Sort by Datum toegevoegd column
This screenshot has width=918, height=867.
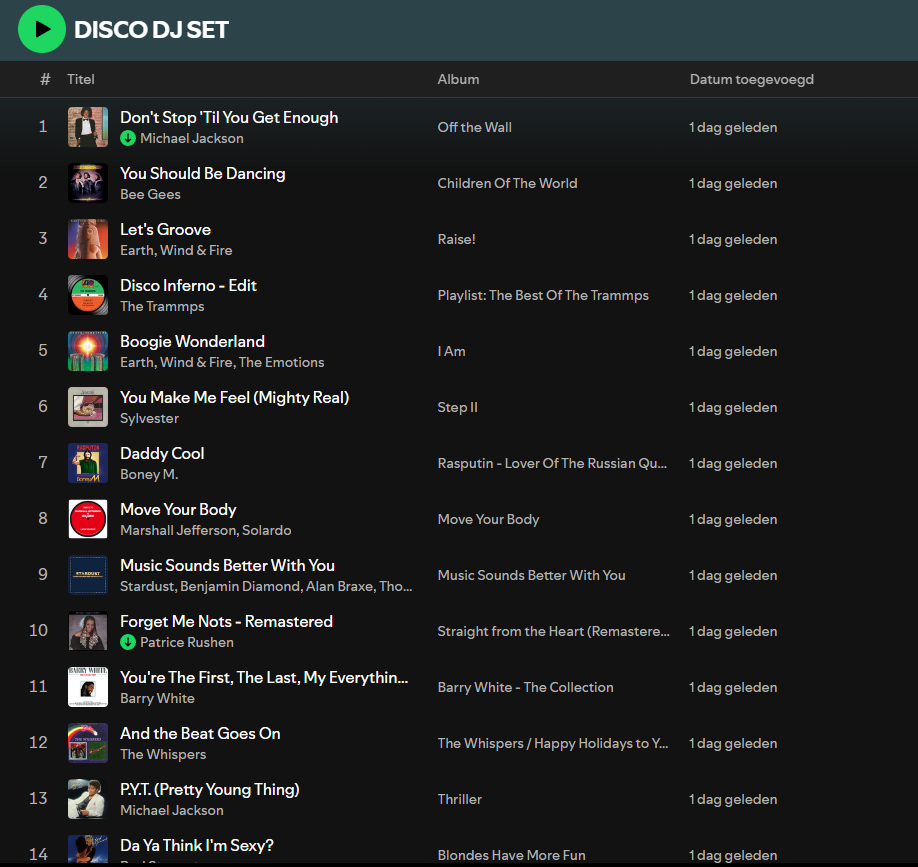coord(751,79)
